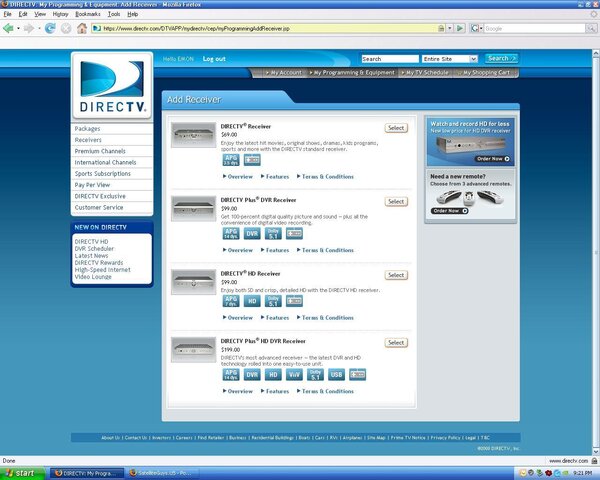Viewport: 600px width, 480px height.
Task: Click the green Go arrow beside the URL
Action: [x=460, y=28]
